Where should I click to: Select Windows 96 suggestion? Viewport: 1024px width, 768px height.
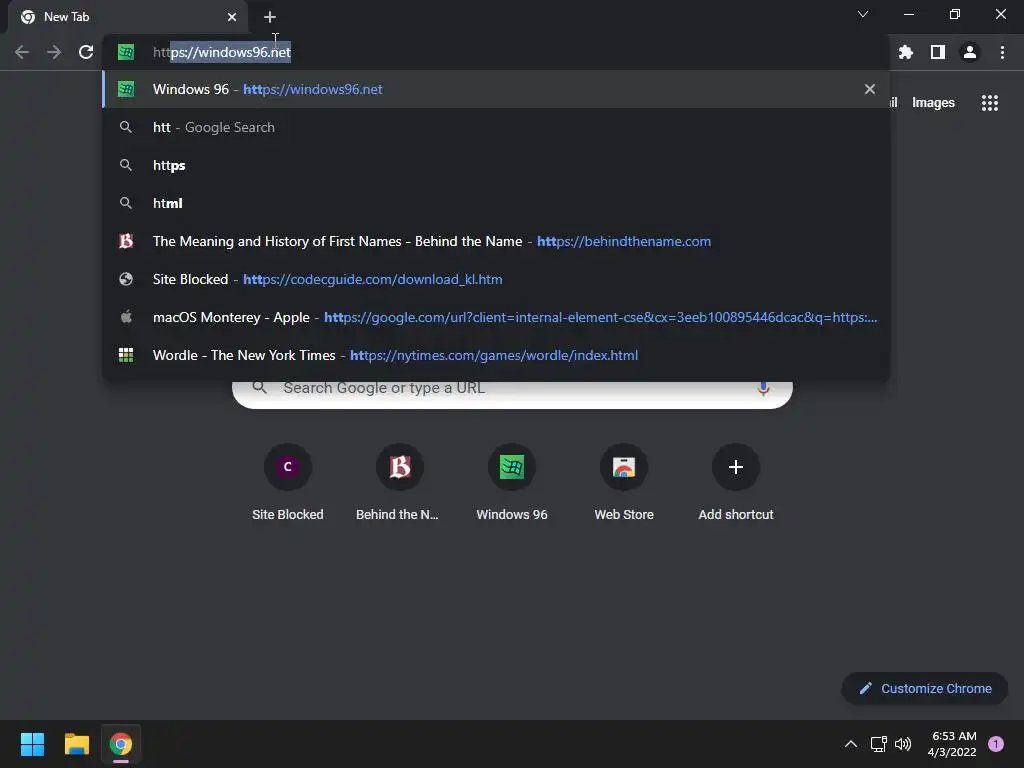click(496, 89)
